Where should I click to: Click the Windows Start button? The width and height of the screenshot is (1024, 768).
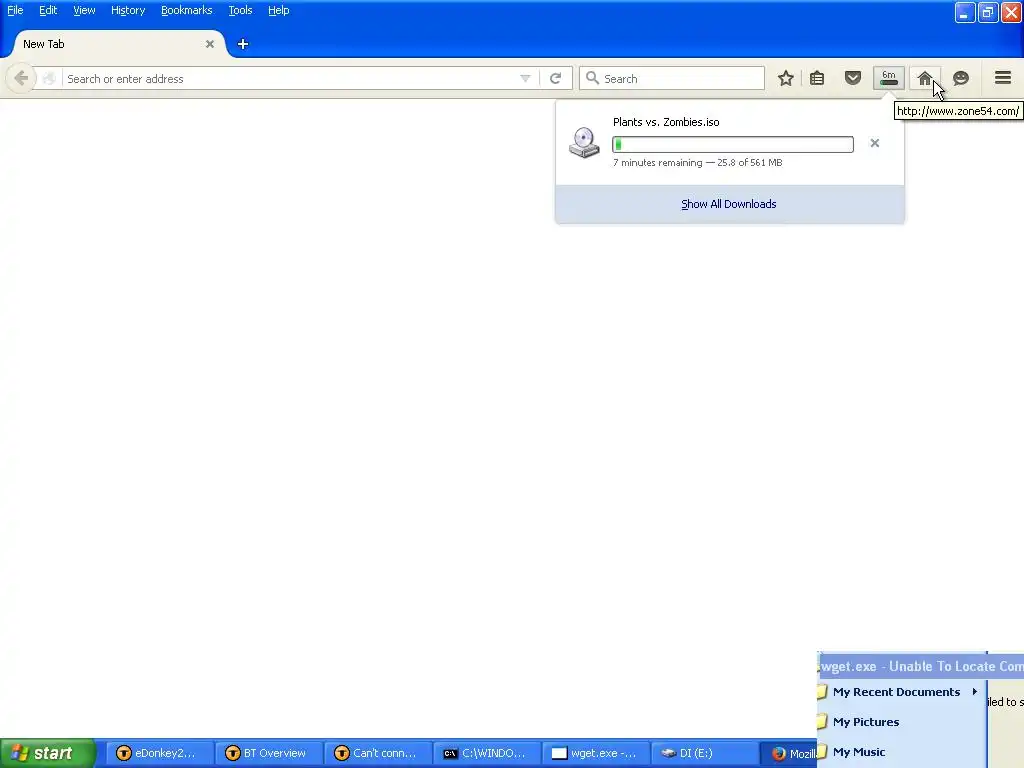pos(47,753)
